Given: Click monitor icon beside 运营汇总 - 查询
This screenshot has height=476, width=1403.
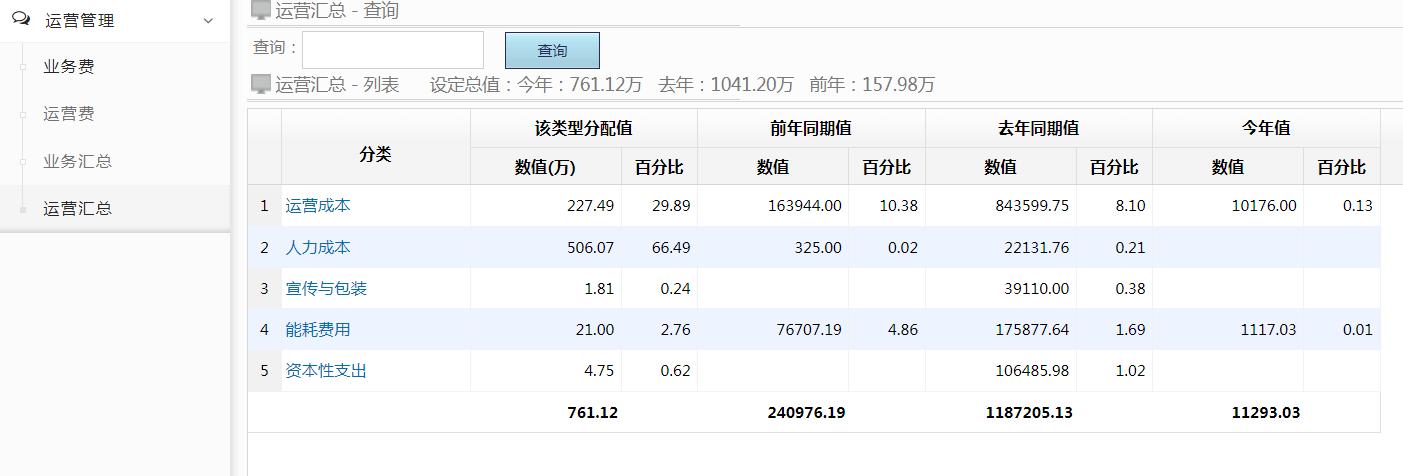Looking at the screenshot, I should click(260, 11).
